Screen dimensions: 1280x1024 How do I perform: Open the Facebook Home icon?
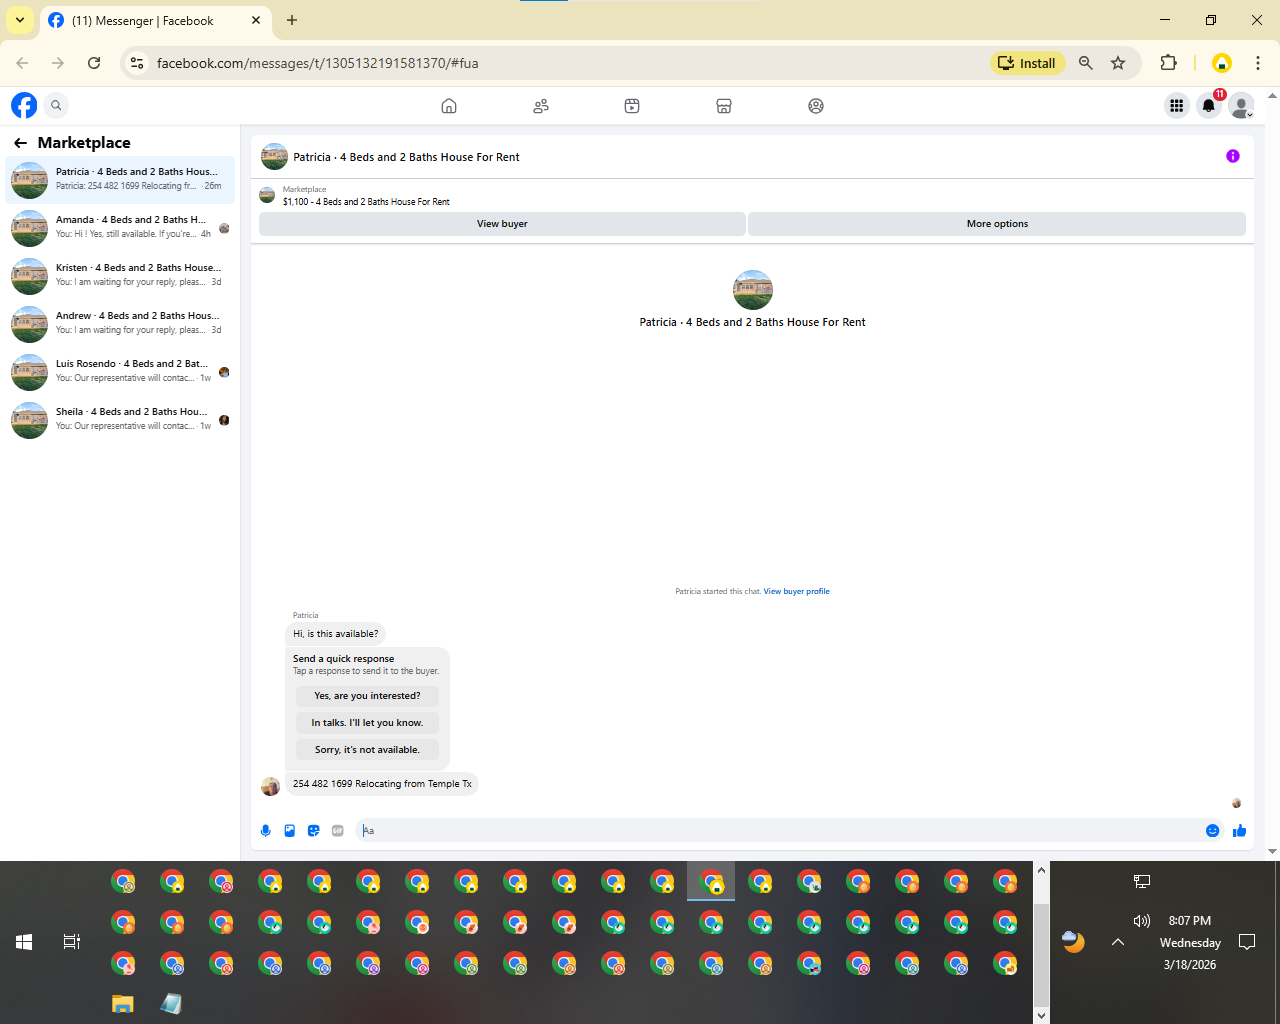[449, 106]
